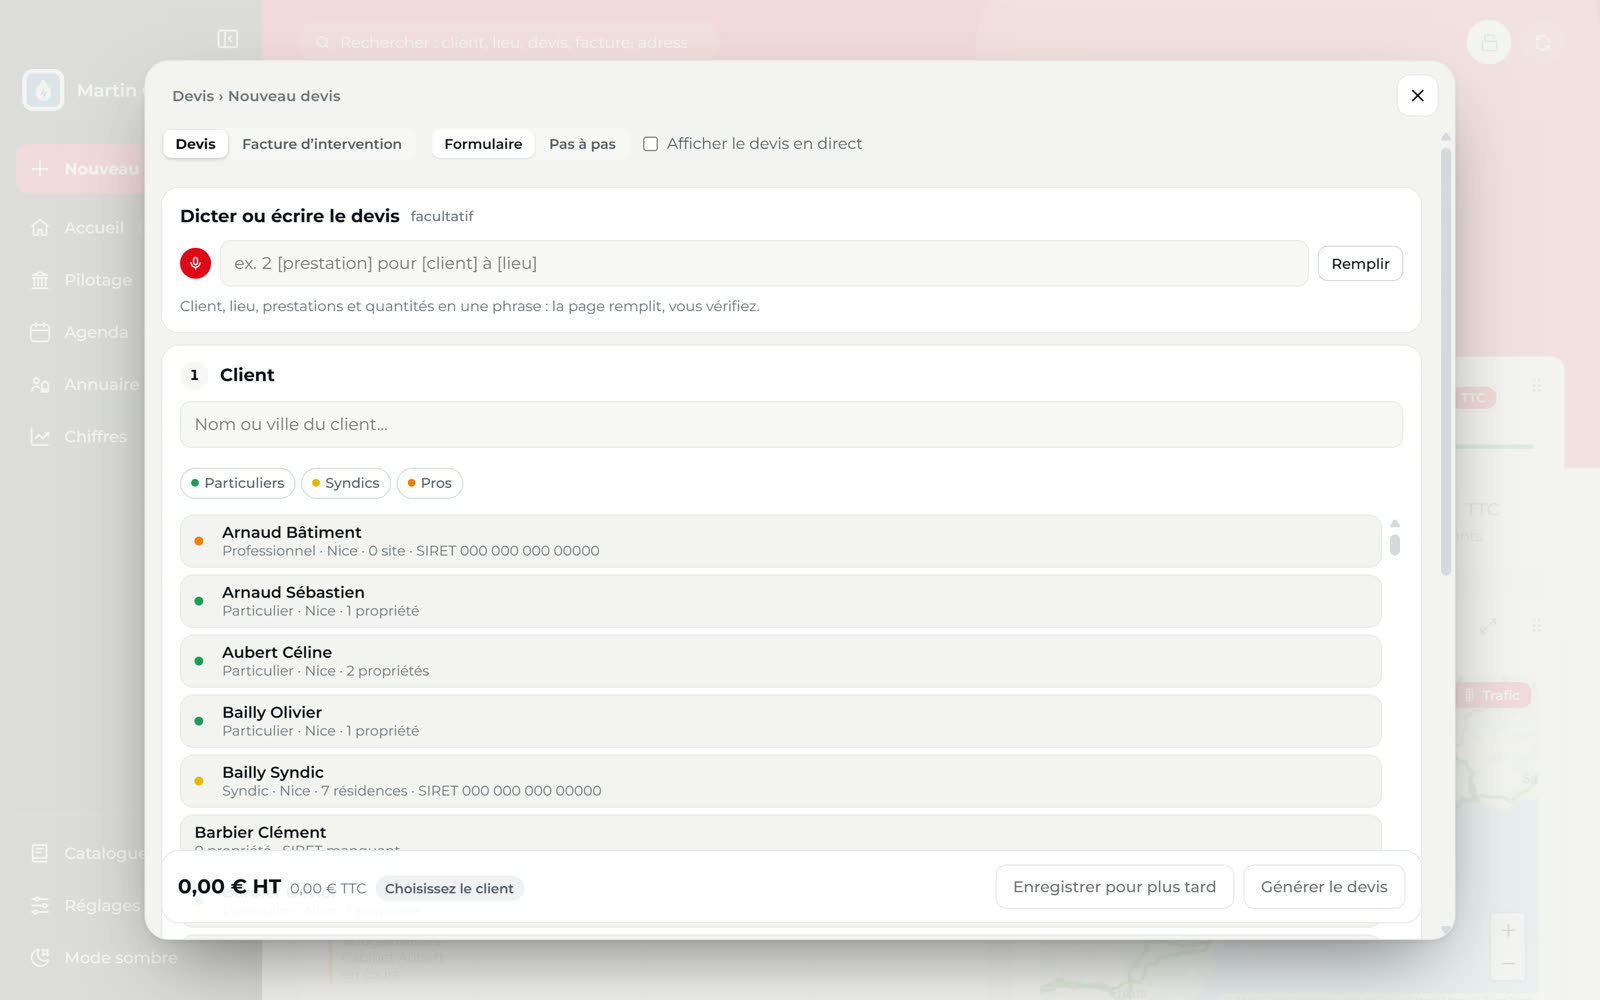Open Pilotage icon in the background sidebar
This screenshot has width=1600, height=1000.
pos(40,280)
